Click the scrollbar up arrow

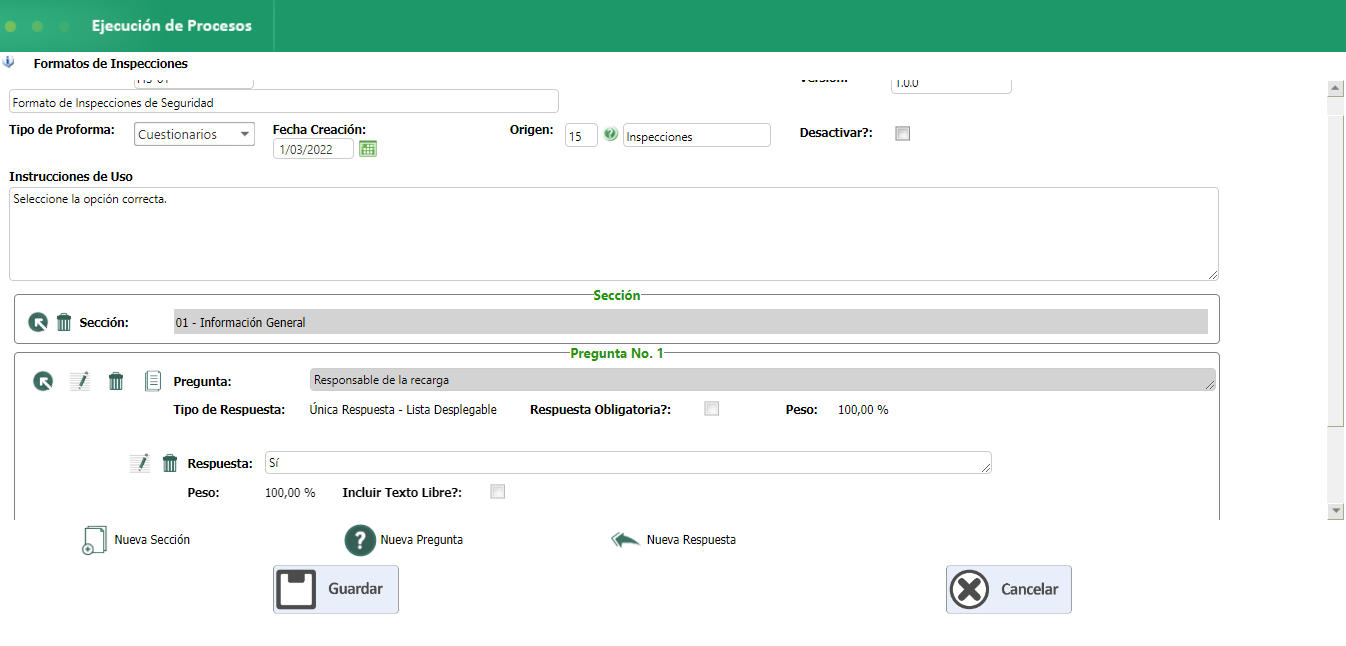[x=1335, y=88]
